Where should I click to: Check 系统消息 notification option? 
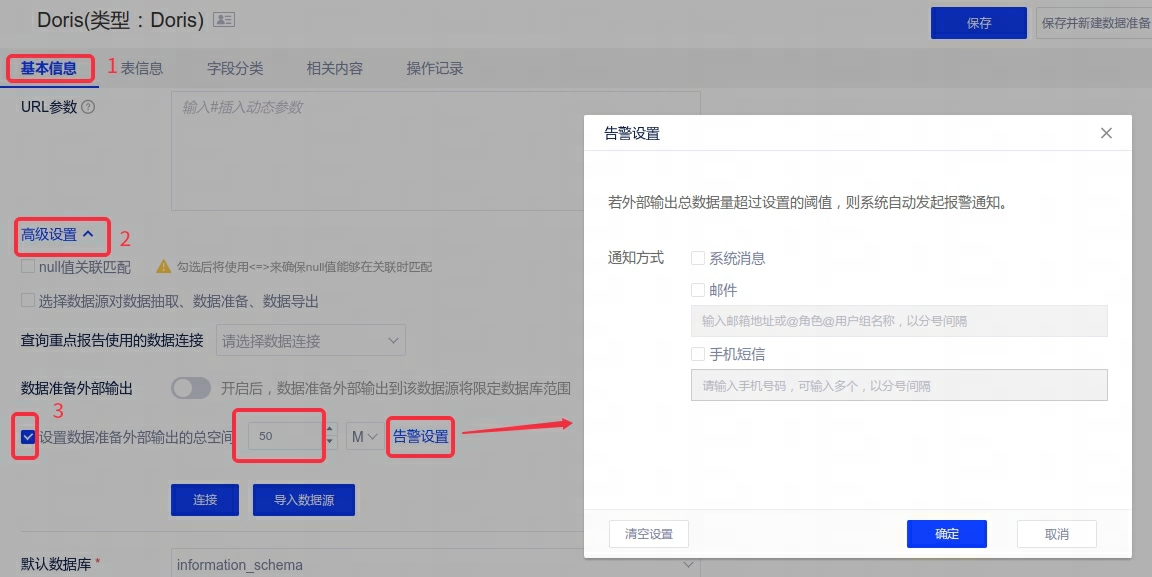pyautogui.click(x=698, y=258)
